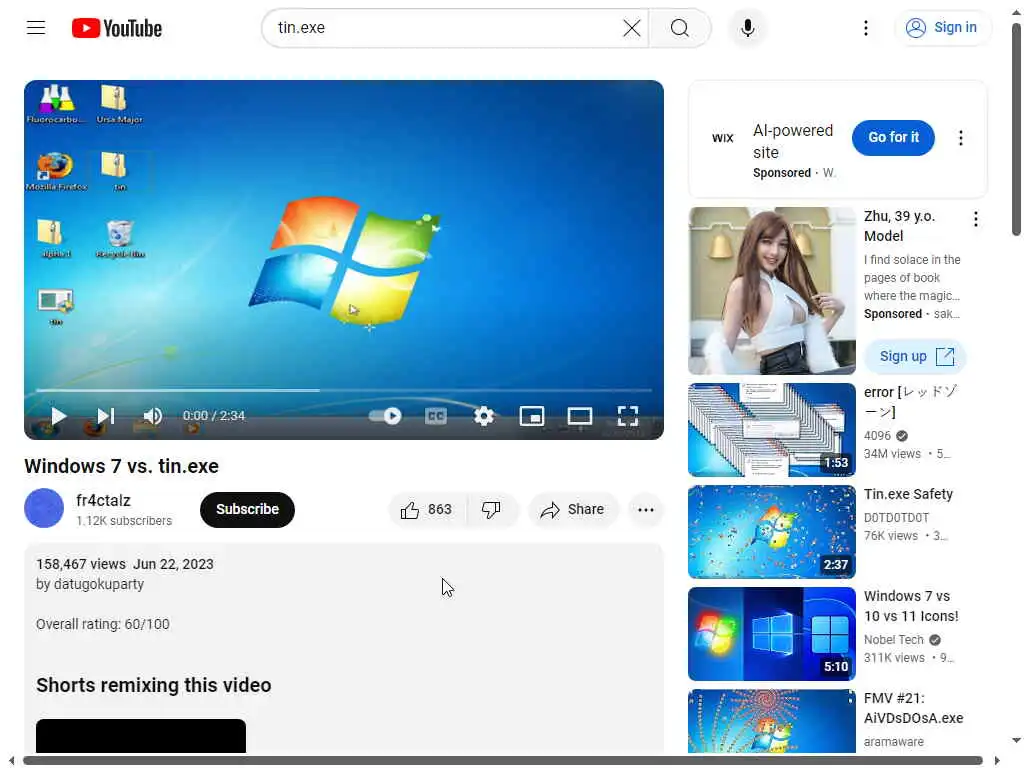
Task: Open the fr4ctalz channel avatar
Action: (x=44, y=508)
